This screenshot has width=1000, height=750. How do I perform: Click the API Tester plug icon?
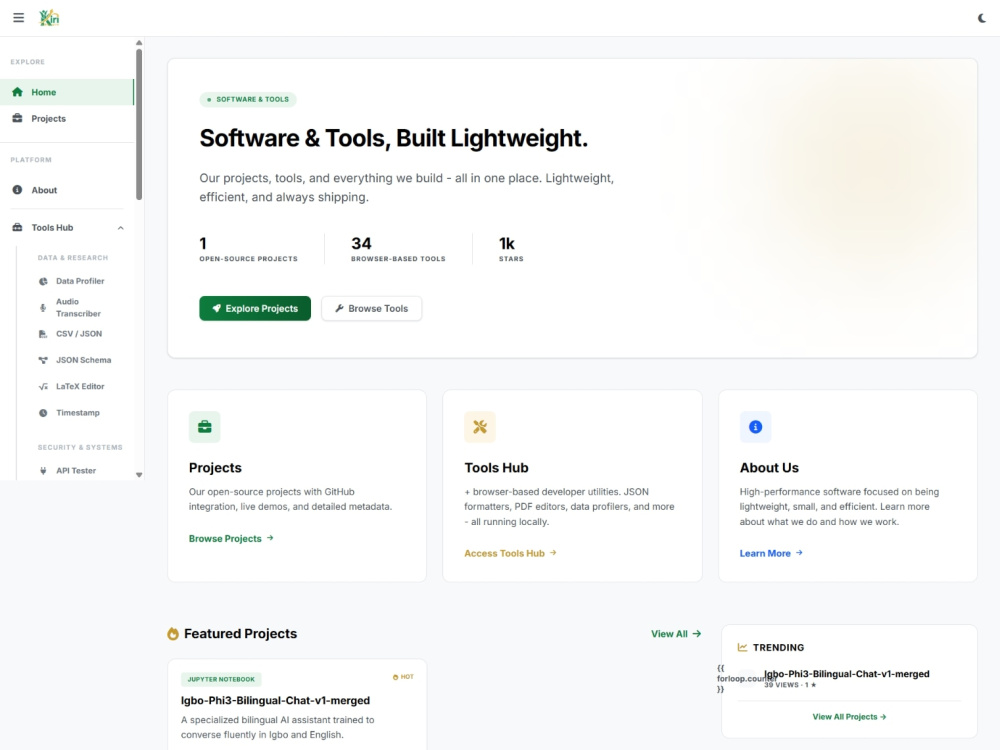click(43, 471)
